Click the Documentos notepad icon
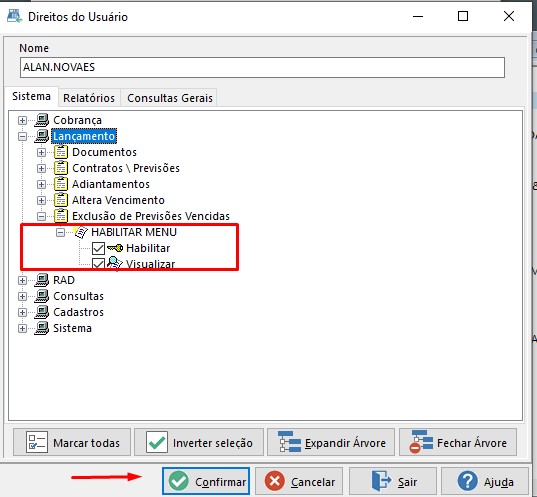The image size is (537, 497). pos(61,152)
